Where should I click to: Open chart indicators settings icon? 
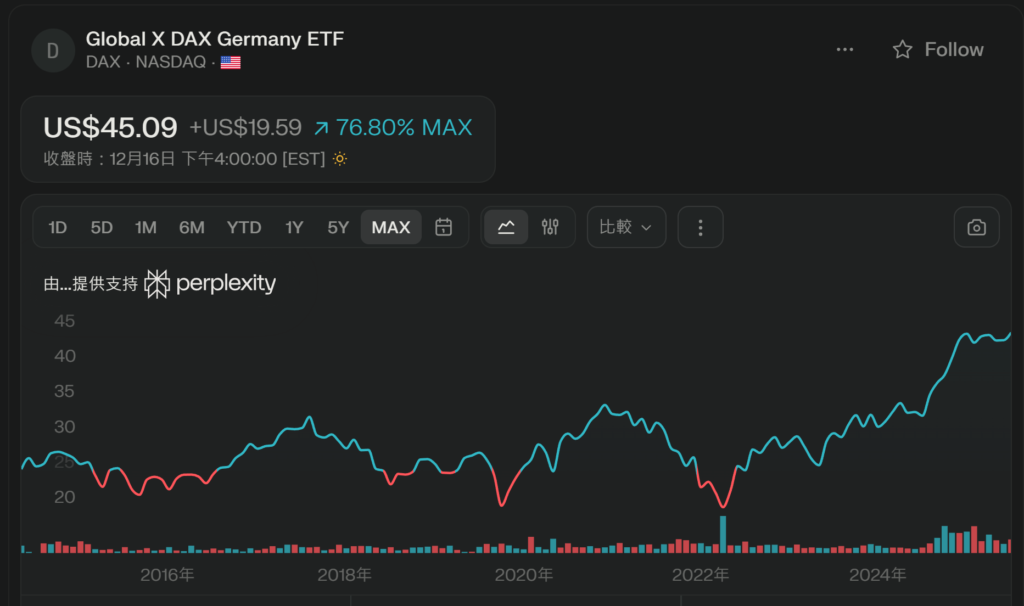pyautogui.click(x=550, y=228)
